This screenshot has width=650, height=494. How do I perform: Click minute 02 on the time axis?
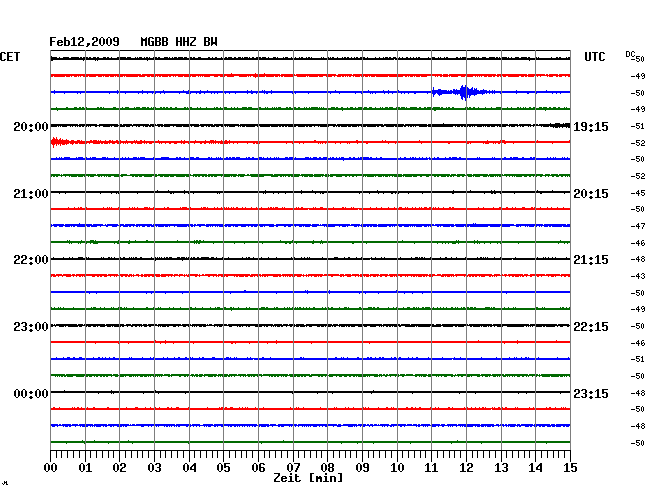click(119, 468)
